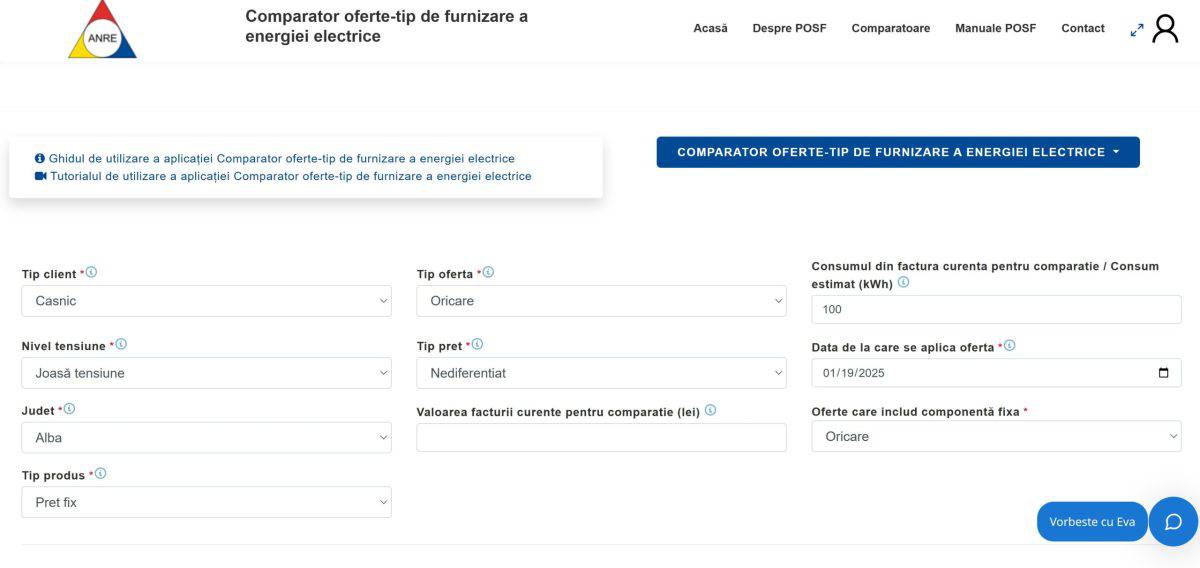Click info icon beside Valoarea facturii curente
1200x568 pixels.
click(710, 410)
